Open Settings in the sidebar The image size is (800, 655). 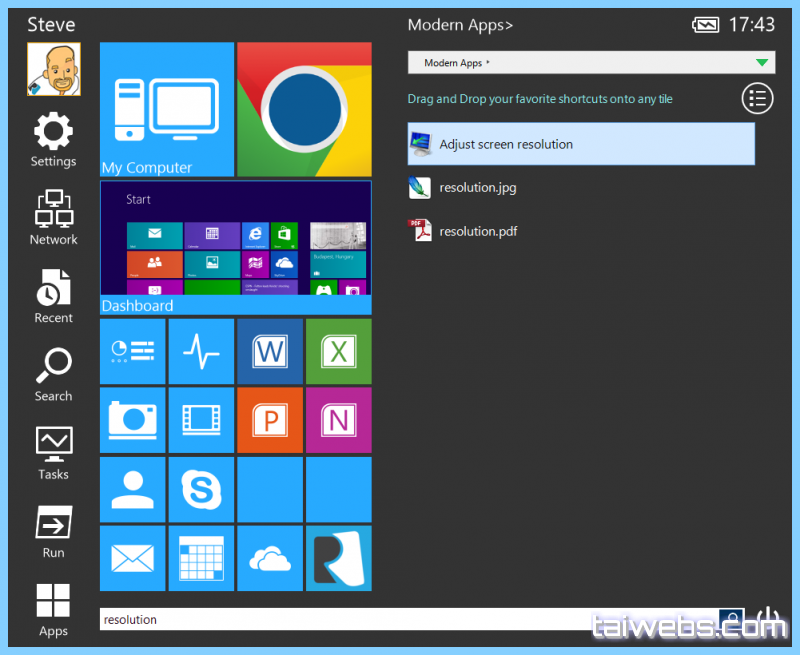click(53, 140)
